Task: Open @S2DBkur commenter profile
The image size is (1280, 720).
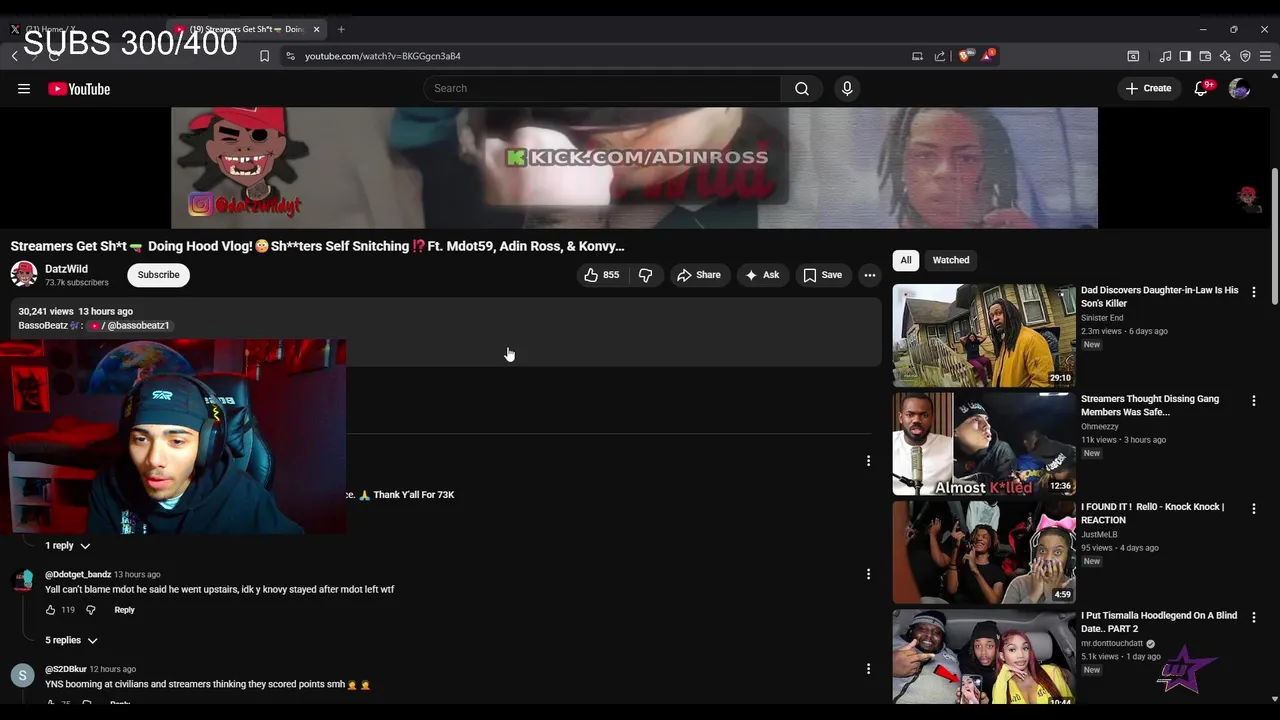Action: point(66,669)
